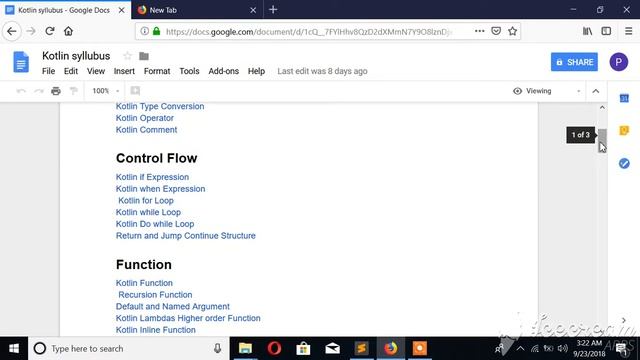Click the document vertical scrollbar thumb
640x360 pixels.
click(602, 140)
